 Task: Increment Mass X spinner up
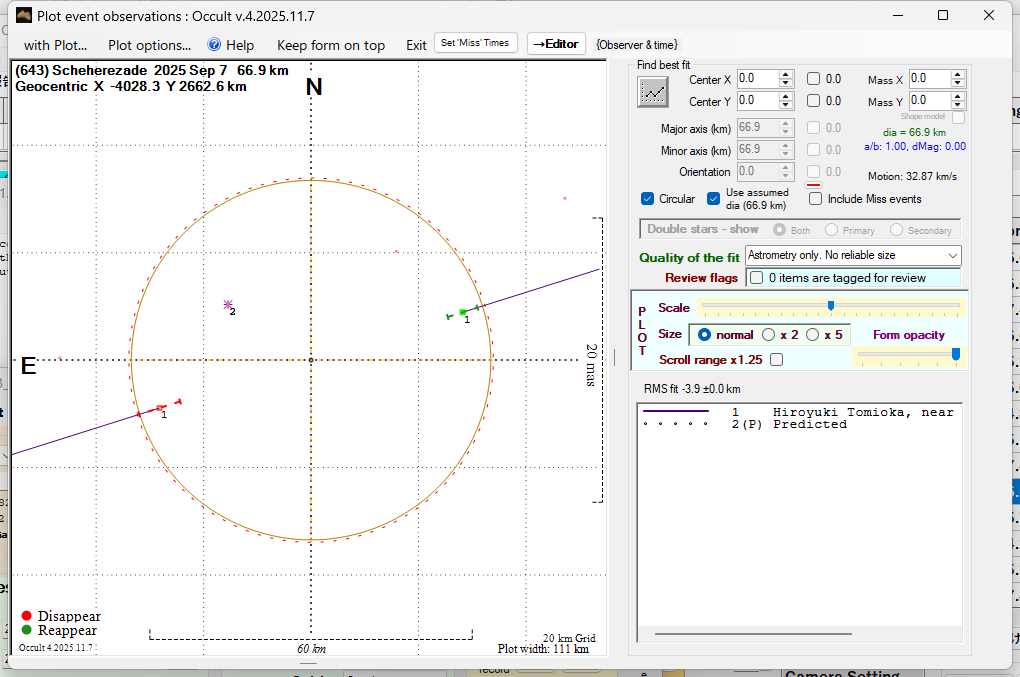click(x=958, y=74)
